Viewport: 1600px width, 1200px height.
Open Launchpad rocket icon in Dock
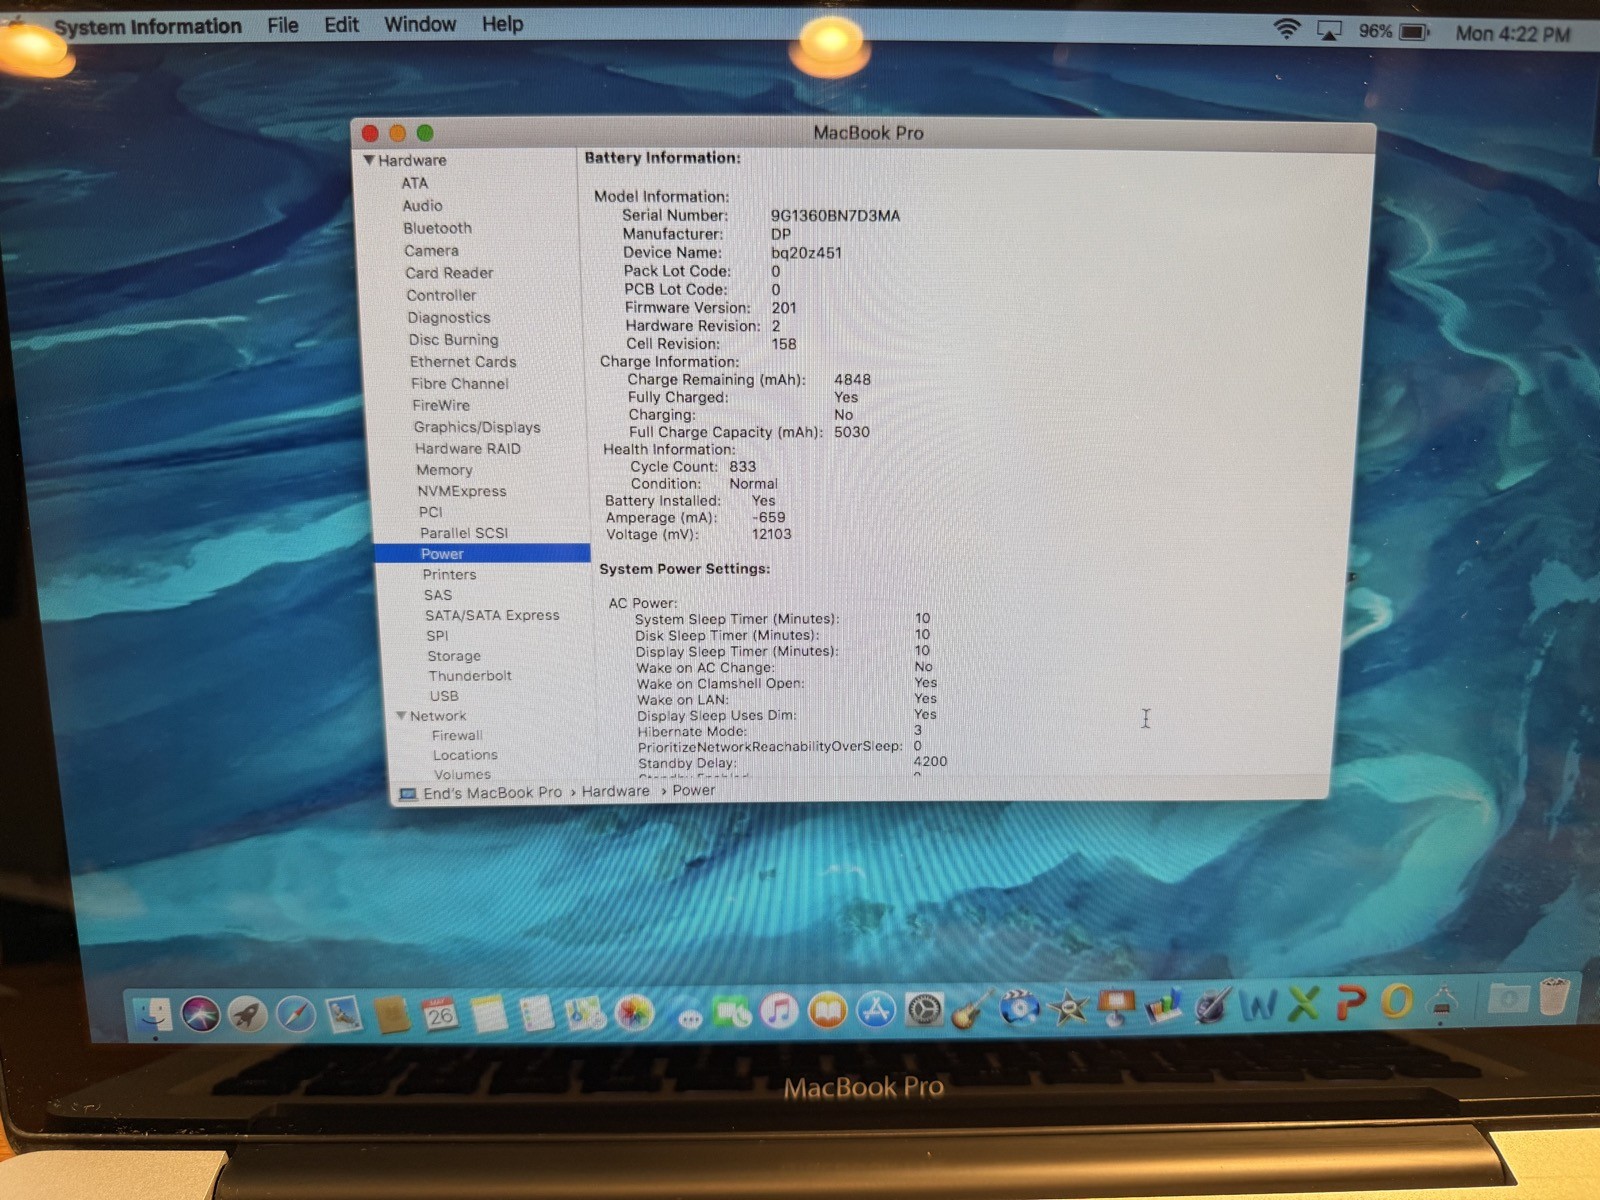pos(247,1014)
